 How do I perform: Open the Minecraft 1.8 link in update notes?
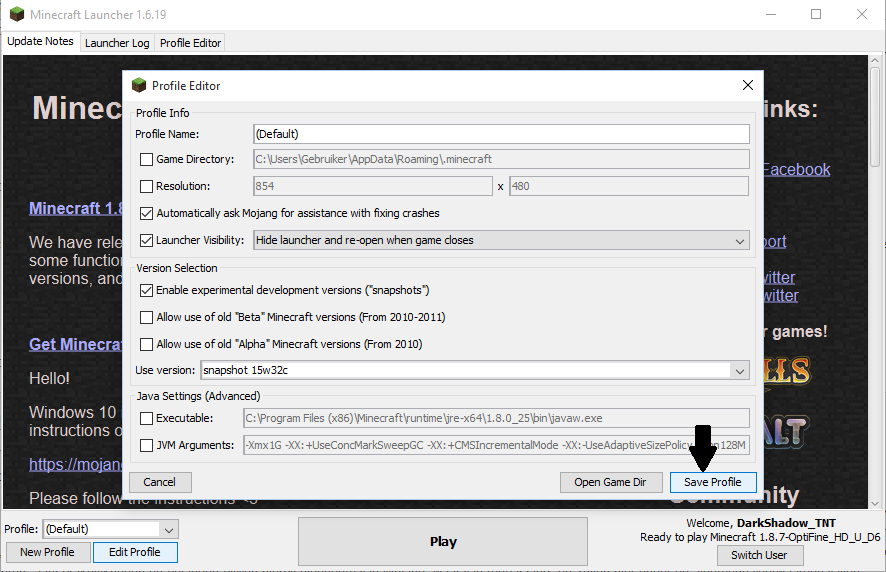pyautogui.click(x=76, y=208)
